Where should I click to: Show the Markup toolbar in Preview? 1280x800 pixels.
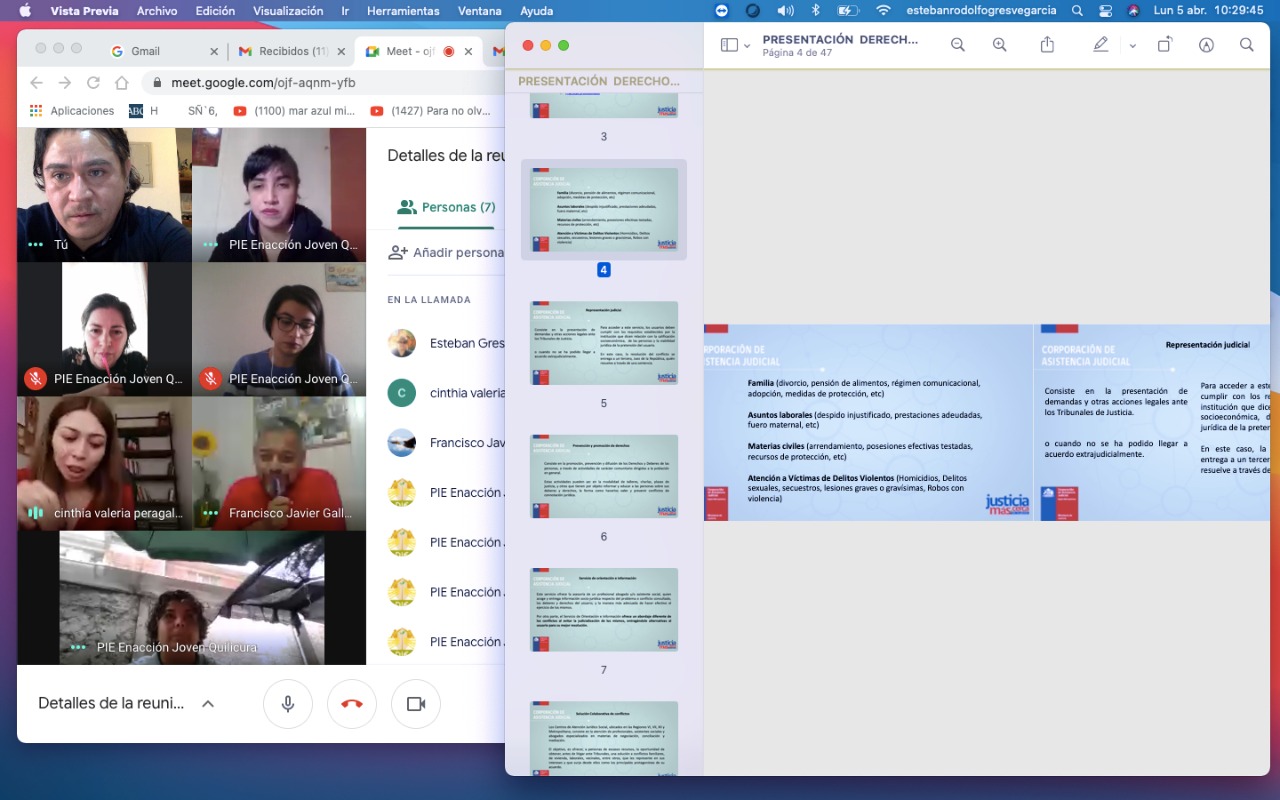point(1206,45)
